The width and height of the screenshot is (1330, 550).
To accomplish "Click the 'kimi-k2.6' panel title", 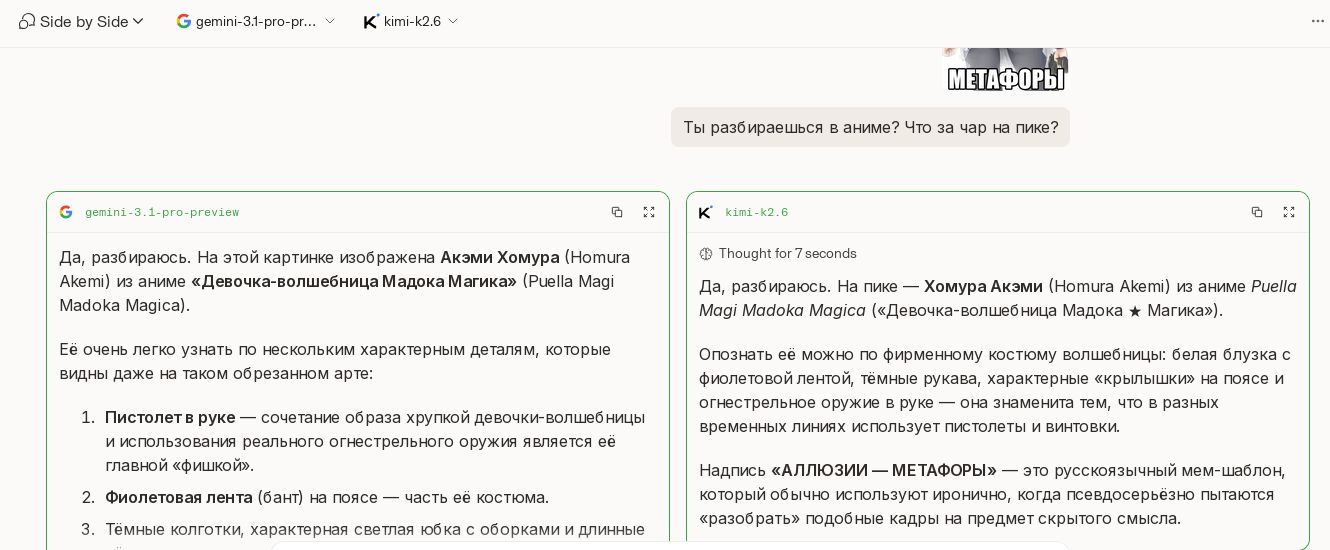I will pyautogui.click(x=756, y=212).
